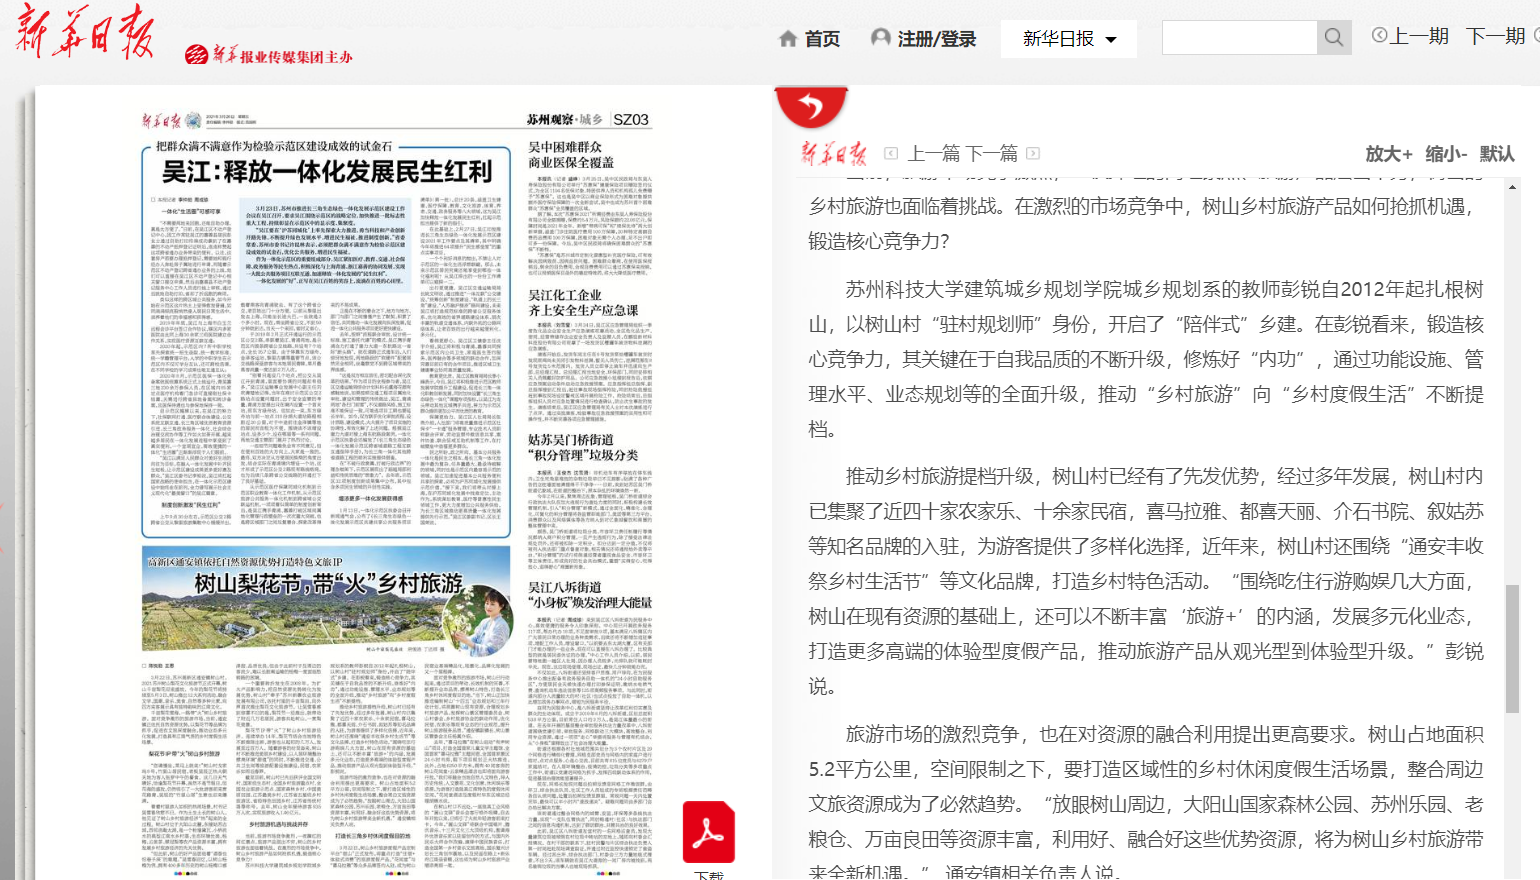
Task: Shrink text with 缩小-
Action: point(1446,154)
